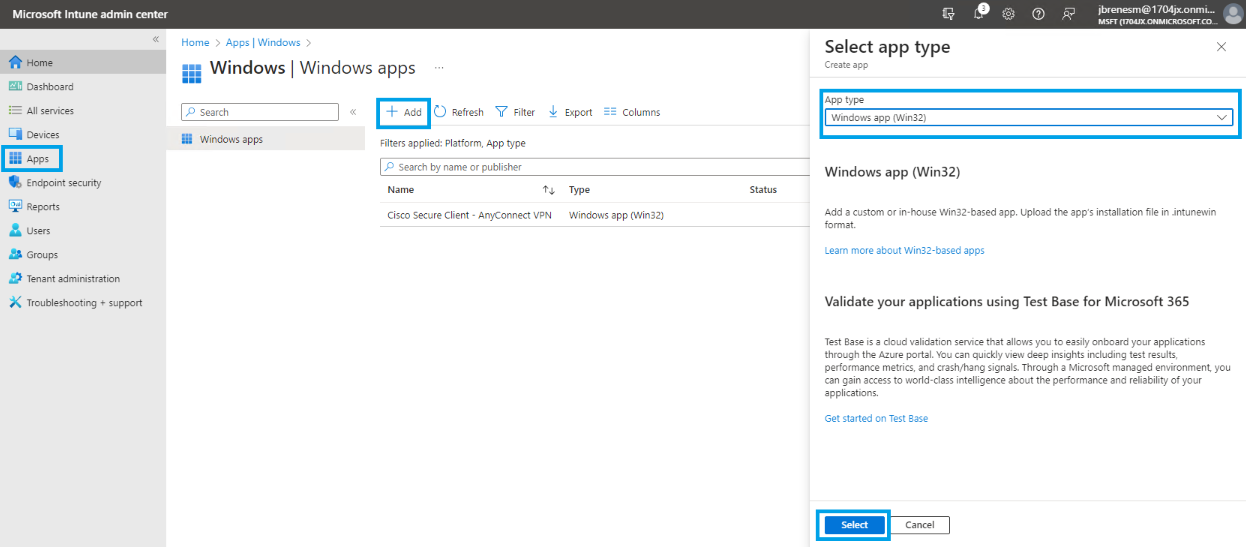
Task: Click the Troubleshooting + support wrench icon
Action: 15,302
